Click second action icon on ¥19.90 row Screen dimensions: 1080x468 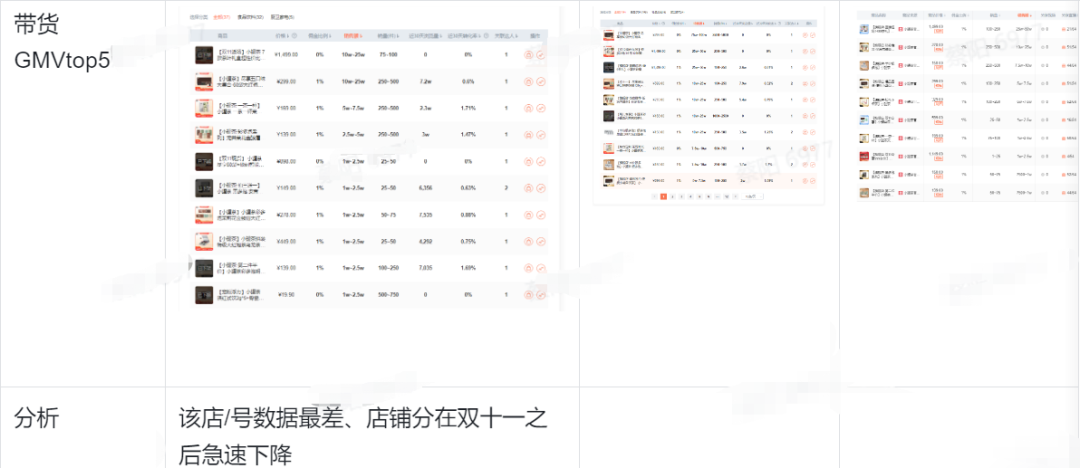pyautogui.click(x=540, y=296)
